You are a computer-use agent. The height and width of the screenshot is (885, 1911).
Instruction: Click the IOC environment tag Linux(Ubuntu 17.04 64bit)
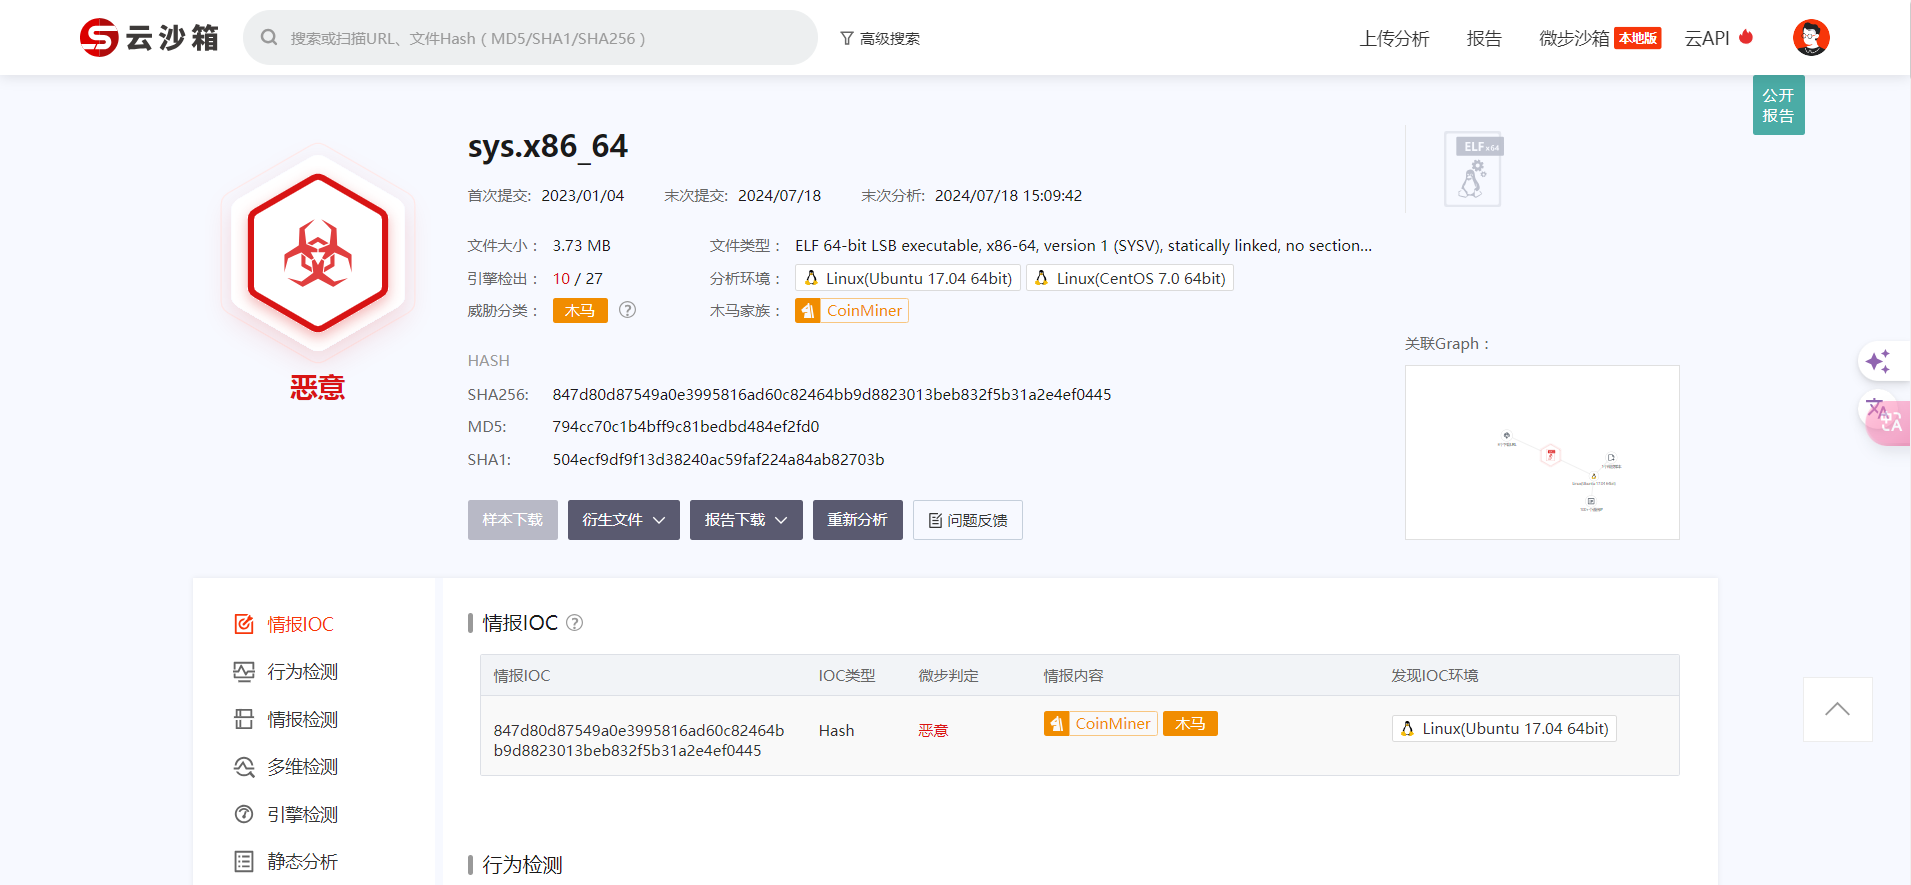click(1504, 729)
